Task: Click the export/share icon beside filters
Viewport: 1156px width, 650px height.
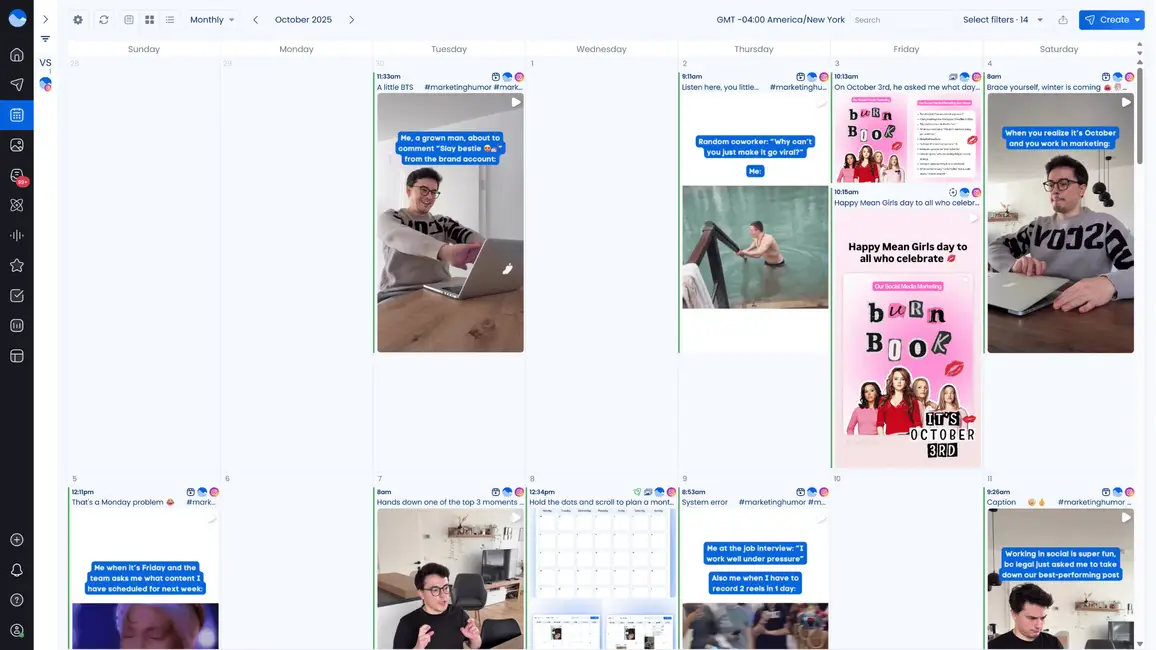Action: coord(1063,20)
